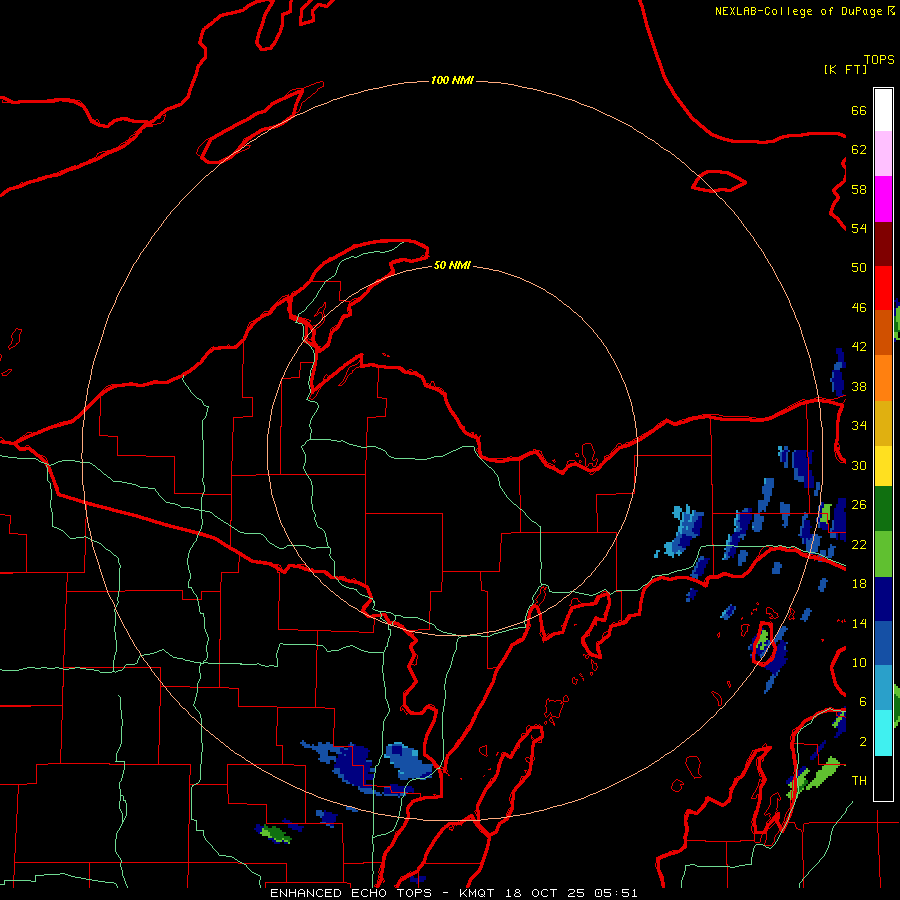Click the Enhanced Echo Tops KMQT caption
The image size is (900, 900).
[x=453, y=893]
